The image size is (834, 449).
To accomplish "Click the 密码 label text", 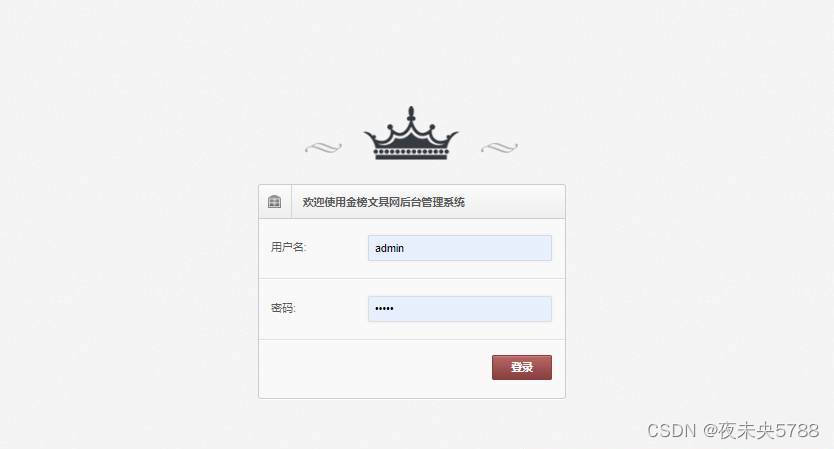I will tap(283, 308).
